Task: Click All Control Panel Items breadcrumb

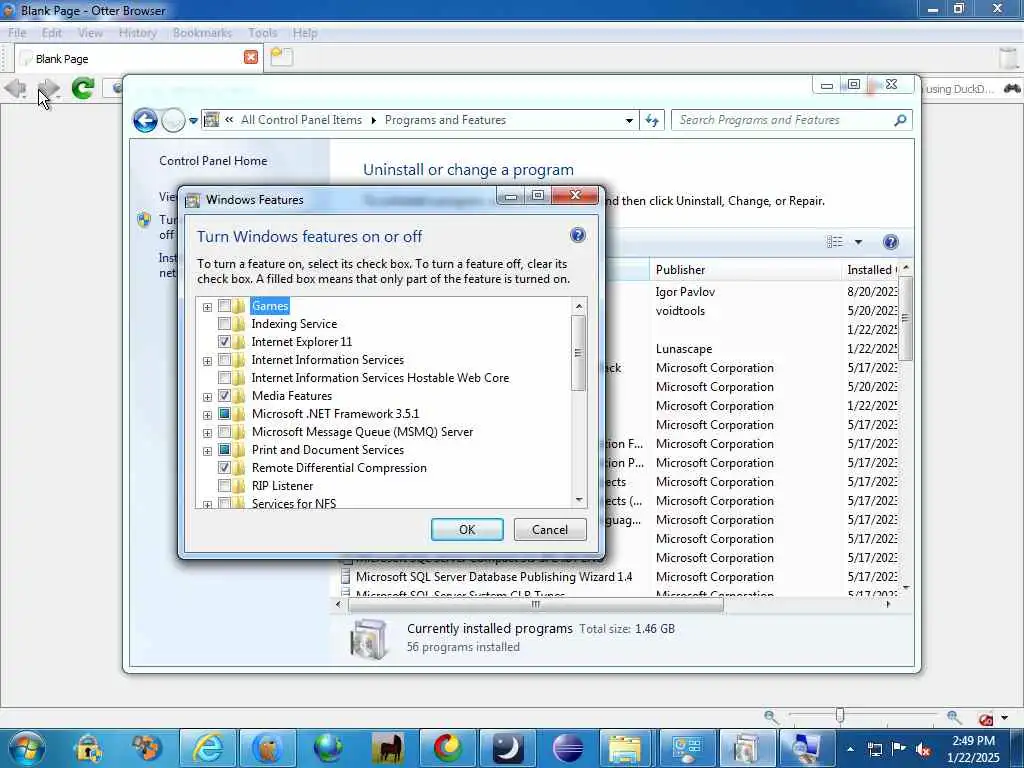Action: click(301, 120)
